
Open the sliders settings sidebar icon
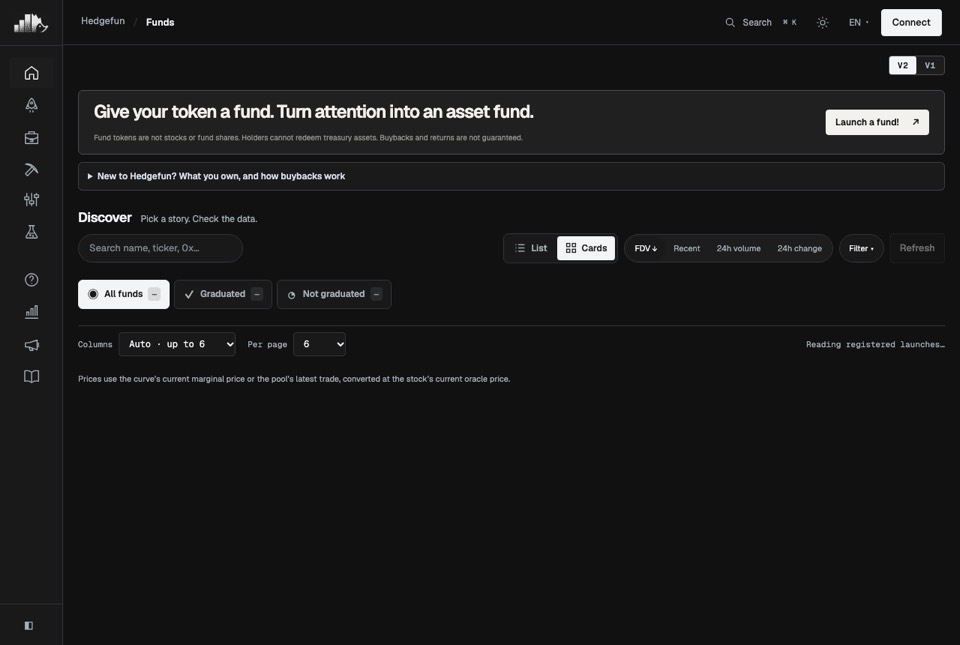[x=31, y=199]
